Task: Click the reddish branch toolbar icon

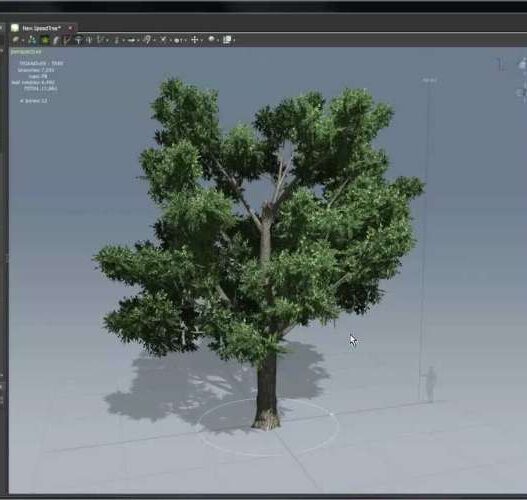Action: [67, 40]
